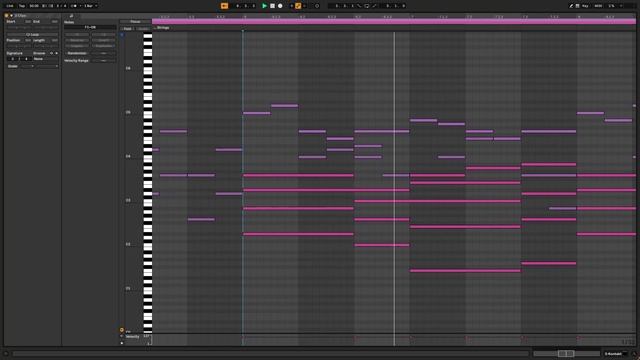640x360 pixels.
Task: Click the clip overview zoom box at bottom right
Action: coord(566,354)
